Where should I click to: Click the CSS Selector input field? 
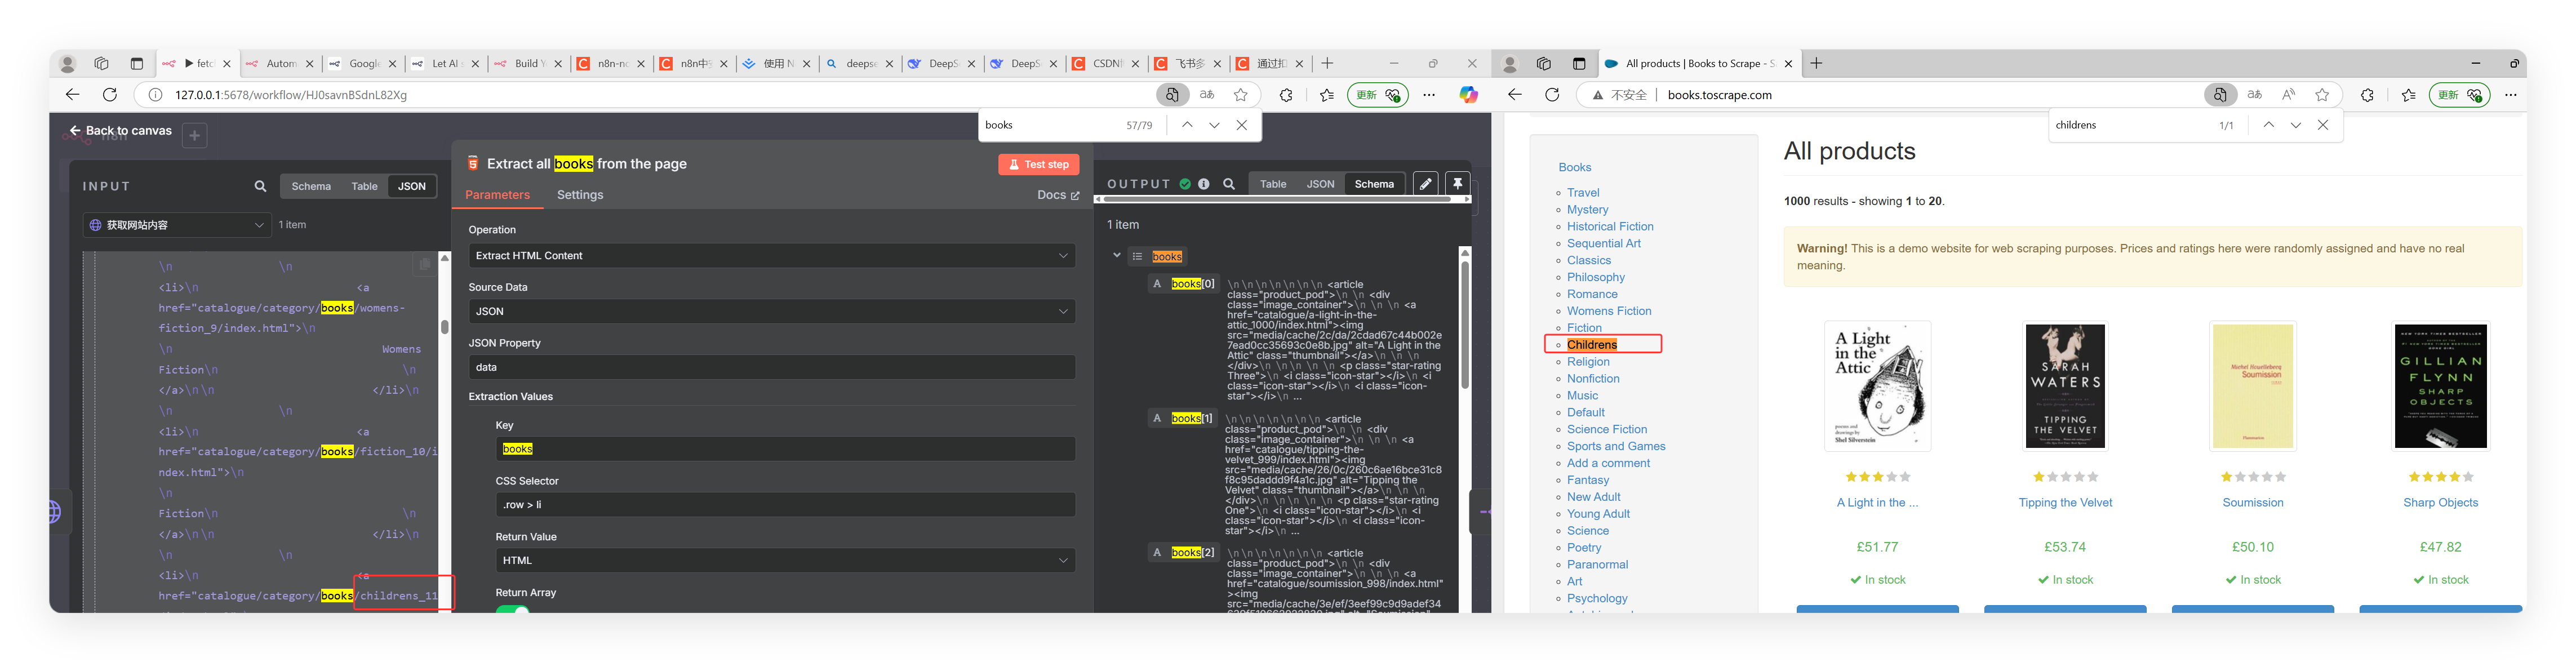[x=784, y=505]
